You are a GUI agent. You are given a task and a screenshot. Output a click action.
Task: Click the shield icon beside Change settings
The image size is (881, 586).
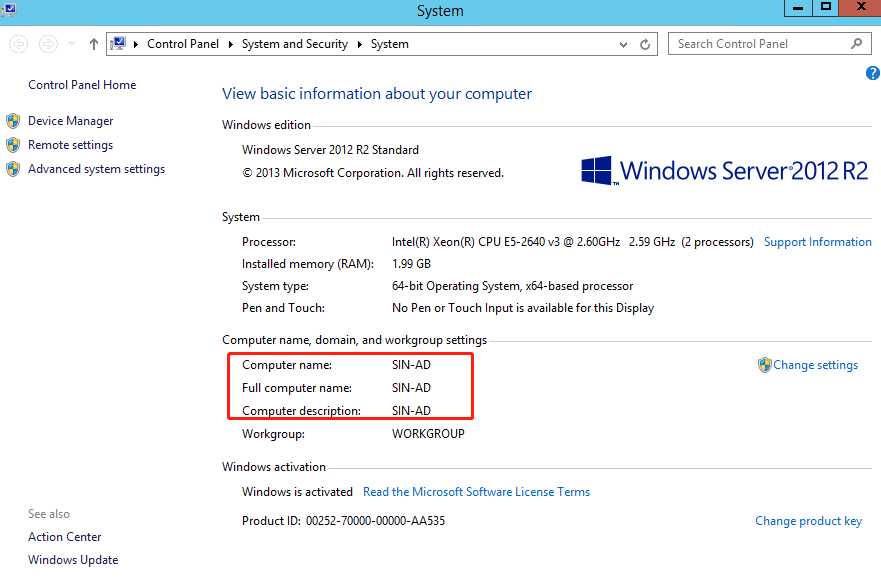pos(764,365)
